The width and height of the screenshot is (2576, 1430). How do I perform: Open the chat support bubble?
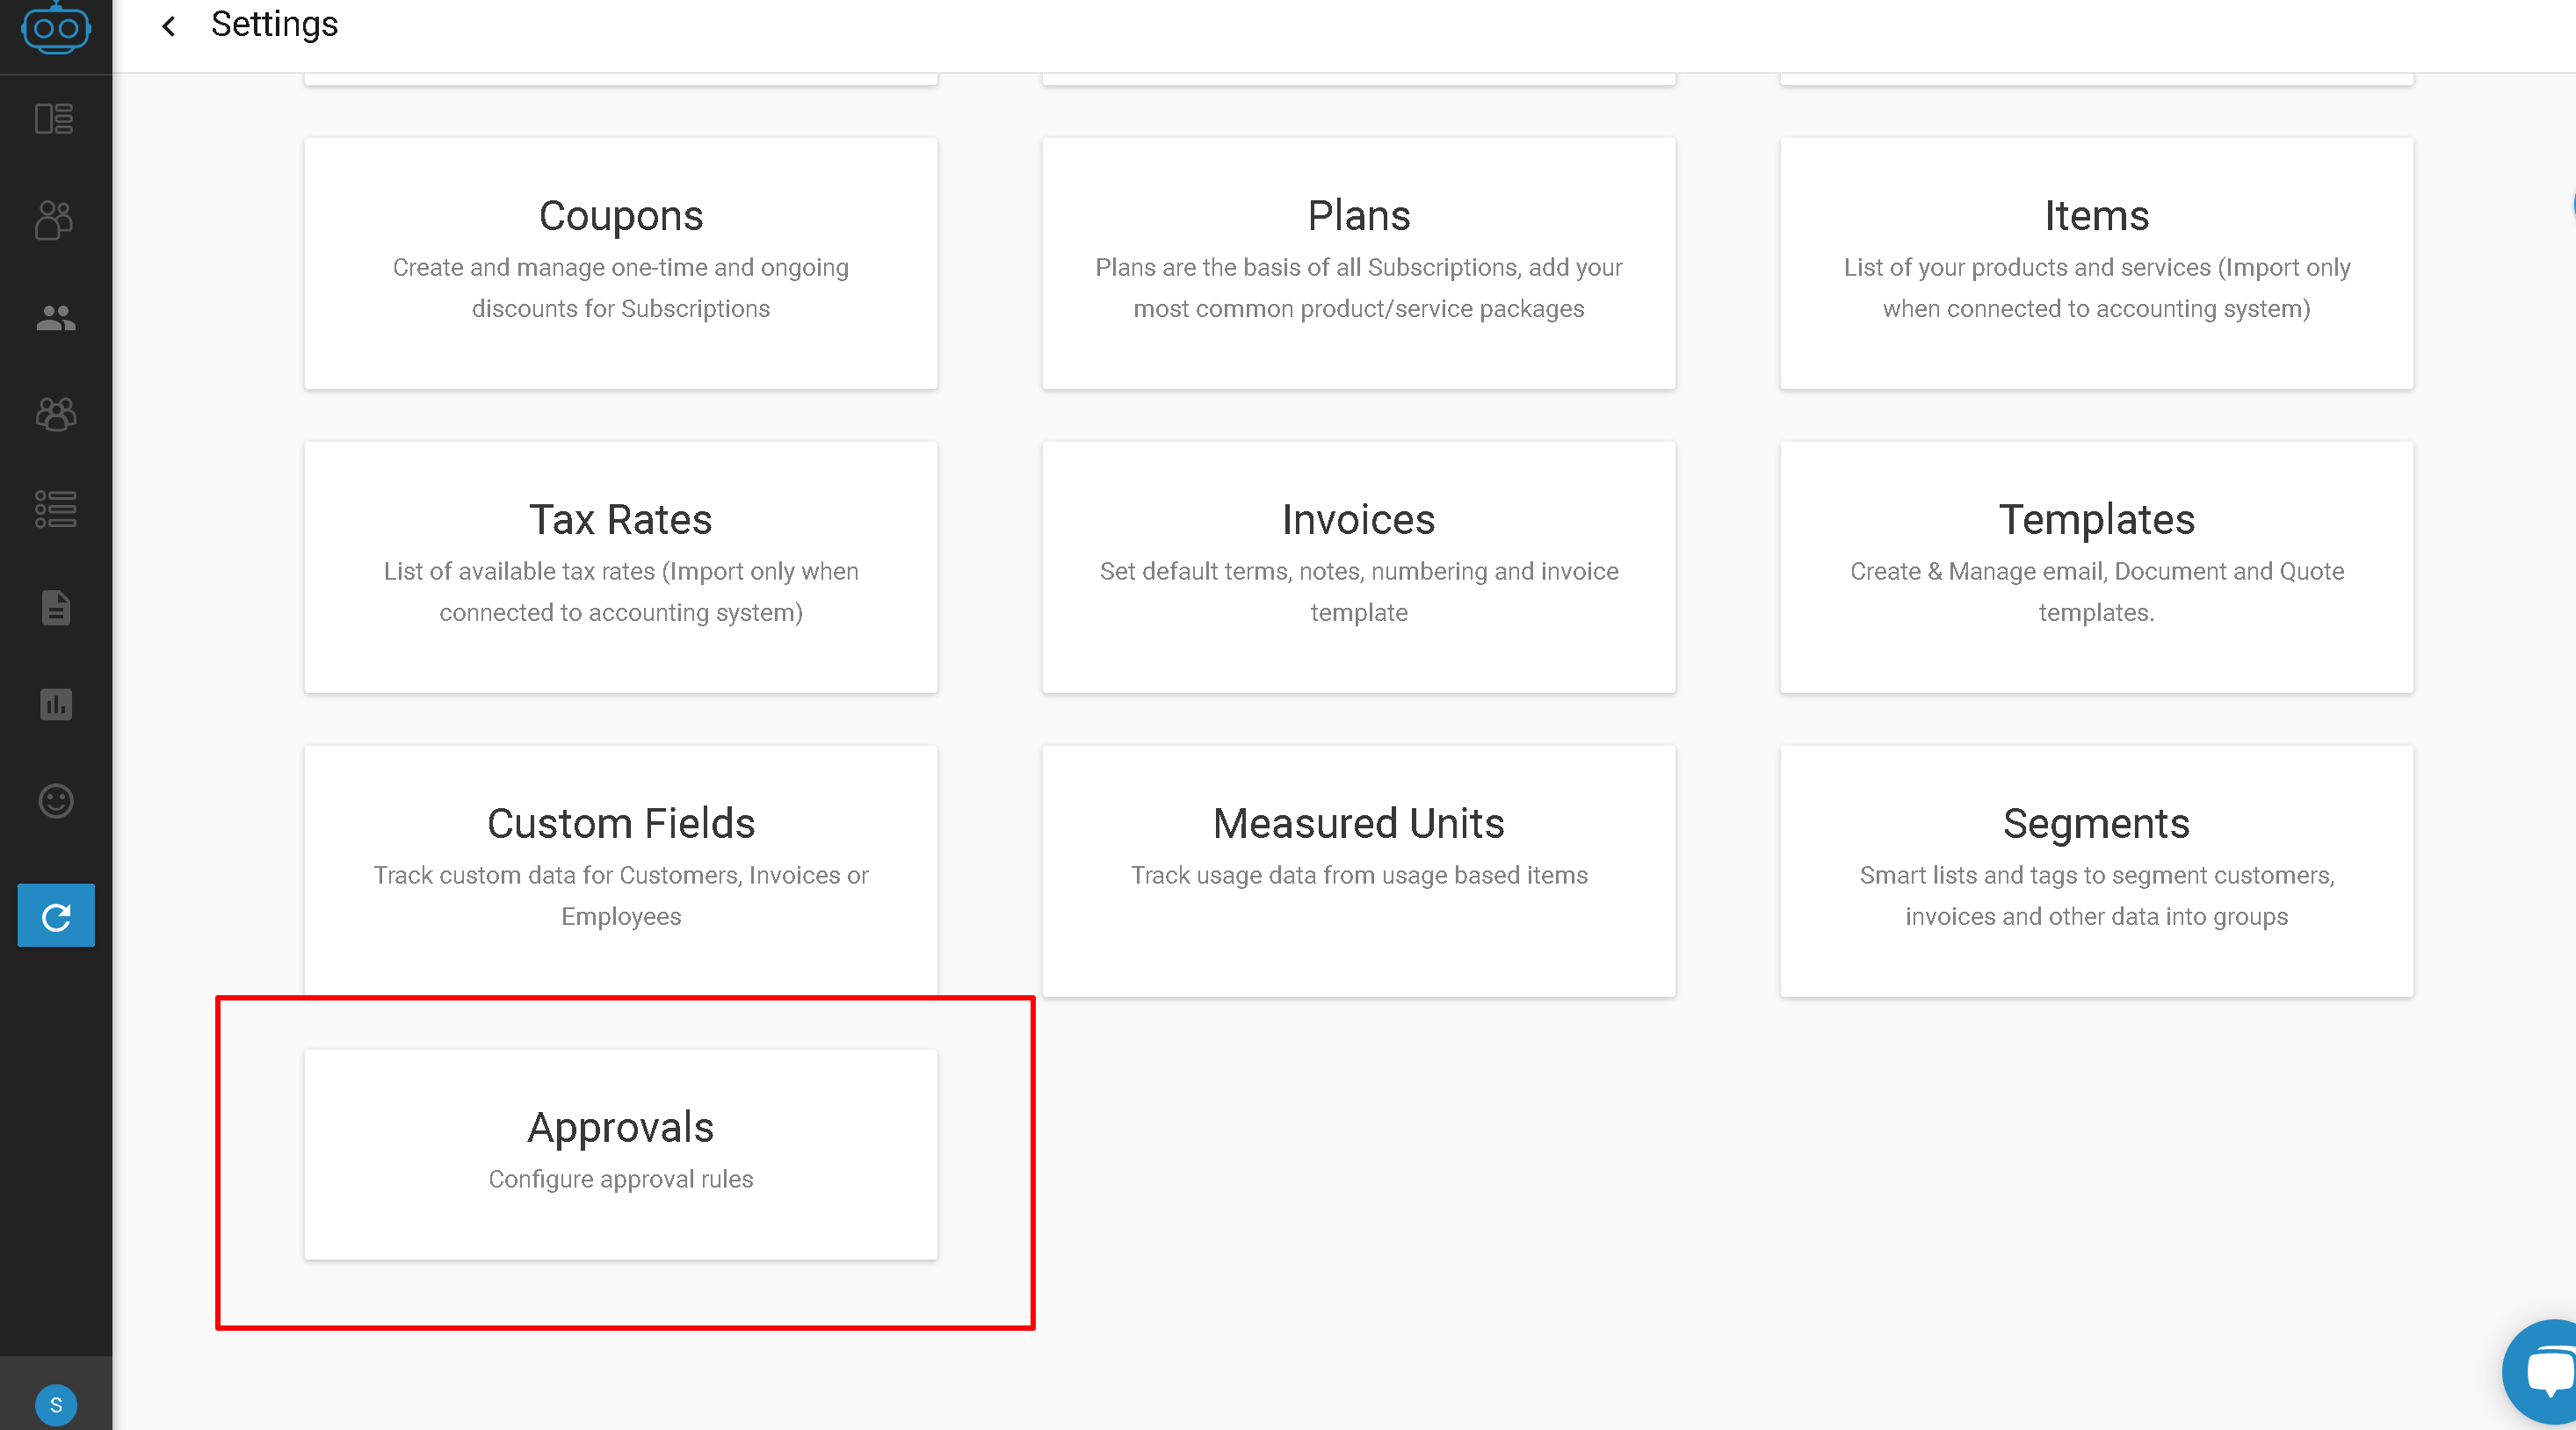[x=2544, y=1372]
